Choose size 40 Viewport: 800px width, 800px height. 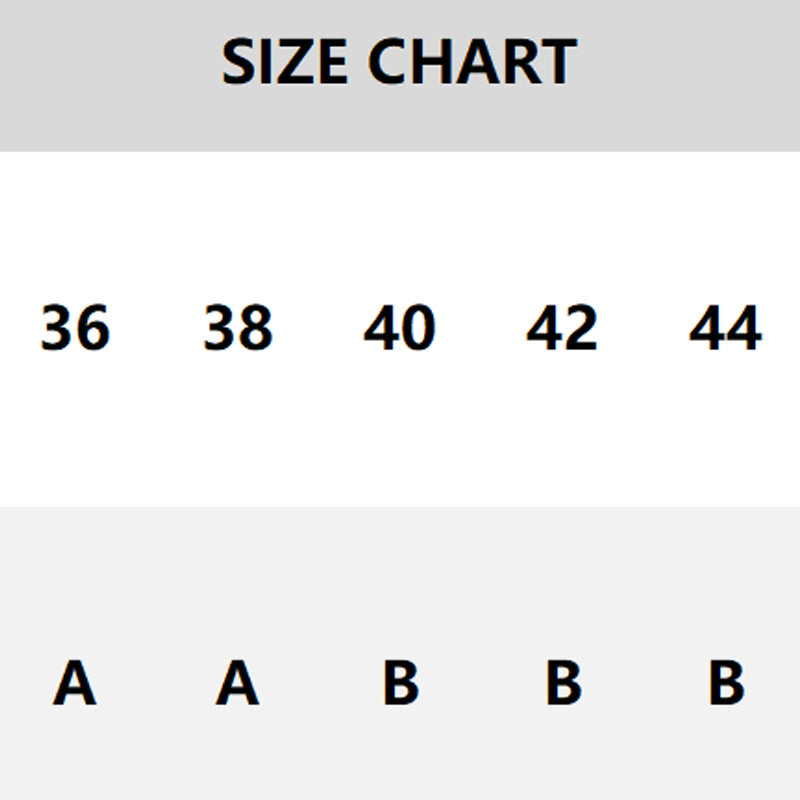tap(399, 328)
